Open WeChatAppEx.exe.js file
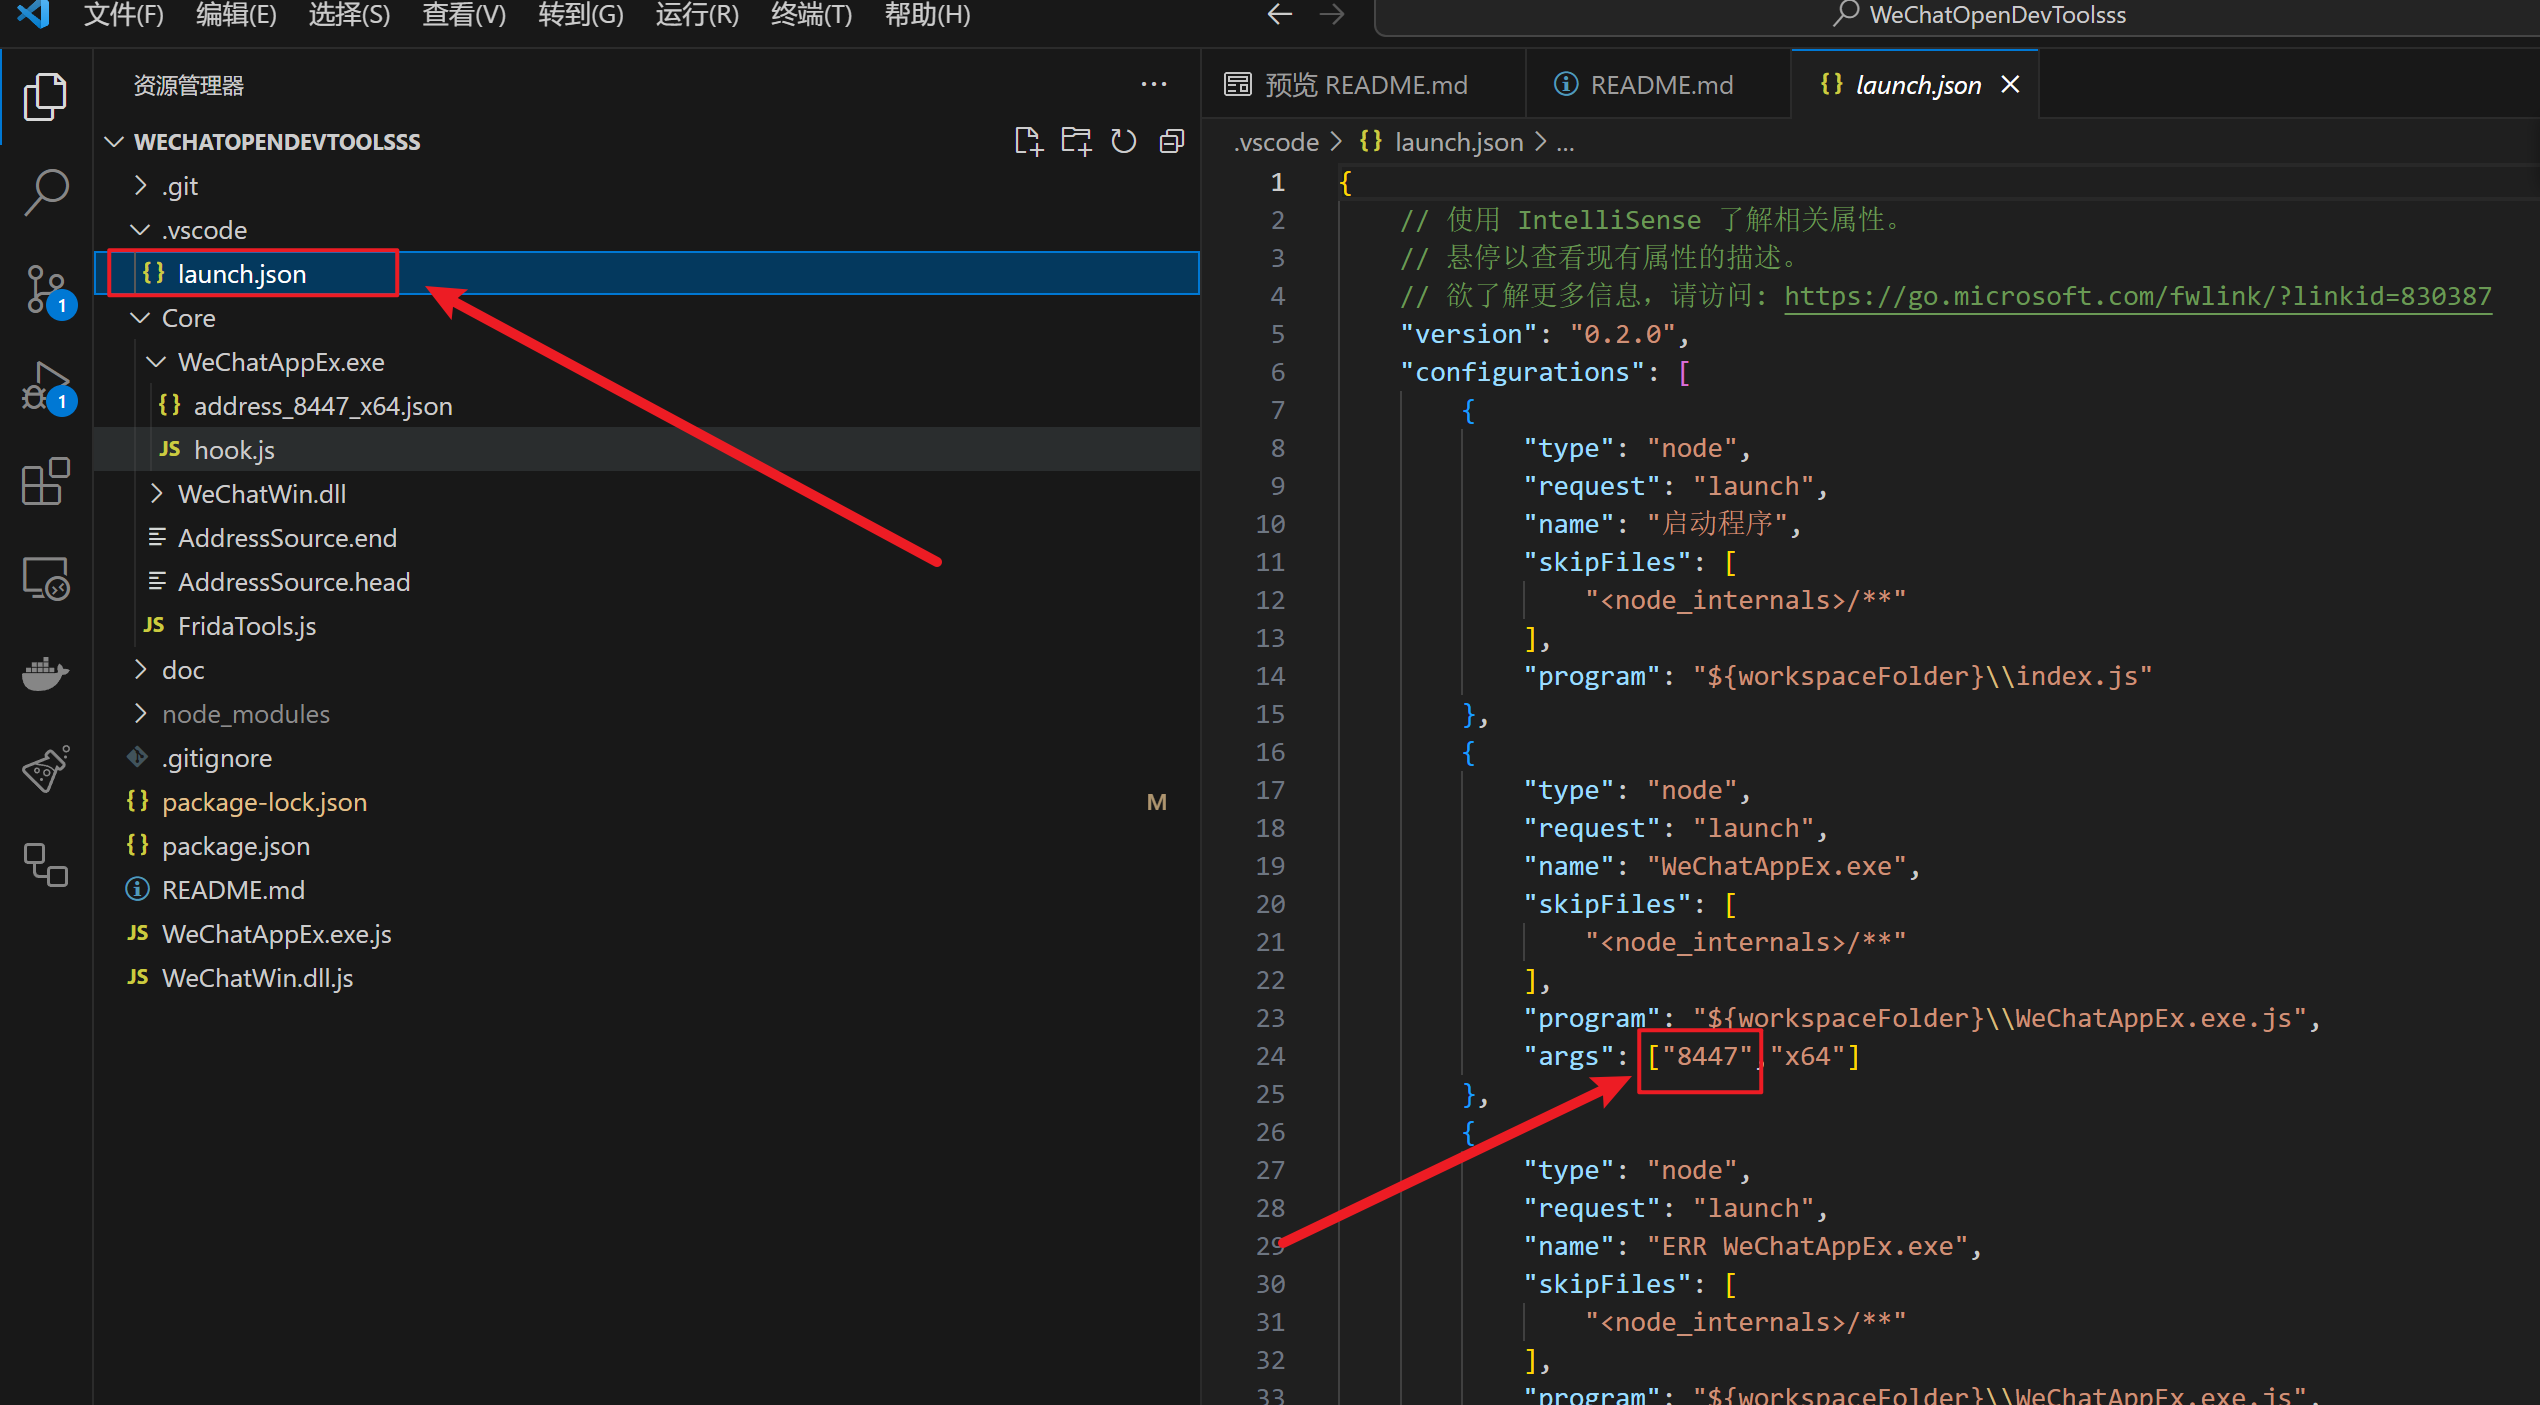Image resolution: width=2540 pixels, height=1405 pixels. [x=648, y=934]
